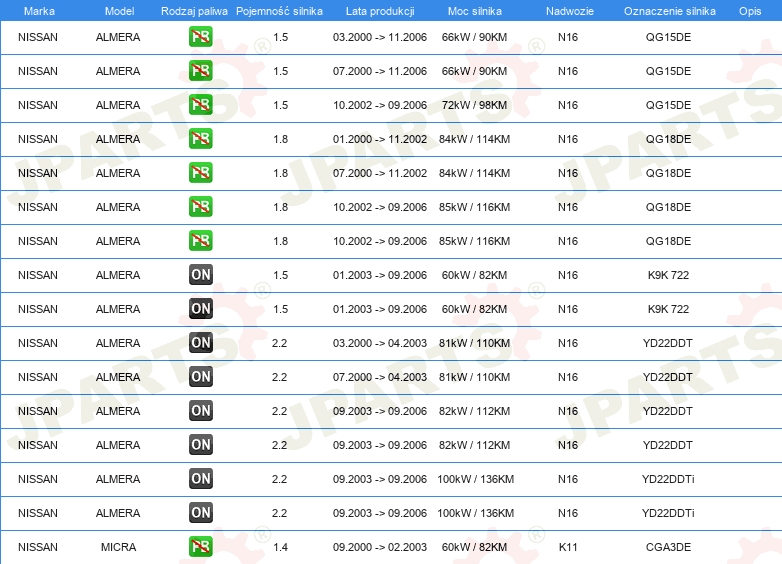
Task: Click the Opis column header
Action: click(x=750, y=11)
